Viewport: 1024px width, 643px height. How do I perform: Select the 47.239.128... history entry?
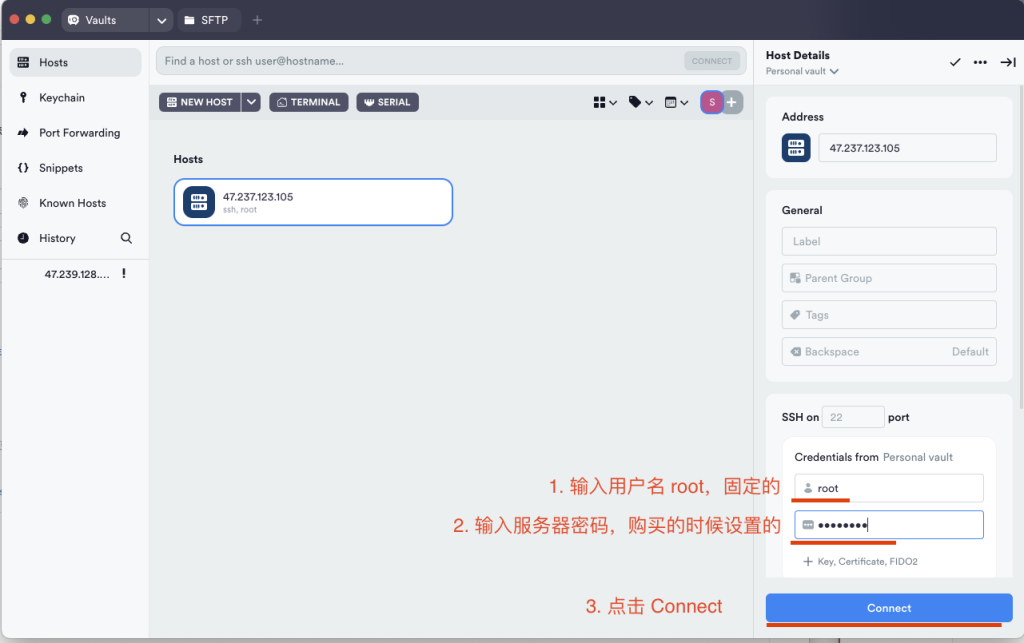click(76, 274)
